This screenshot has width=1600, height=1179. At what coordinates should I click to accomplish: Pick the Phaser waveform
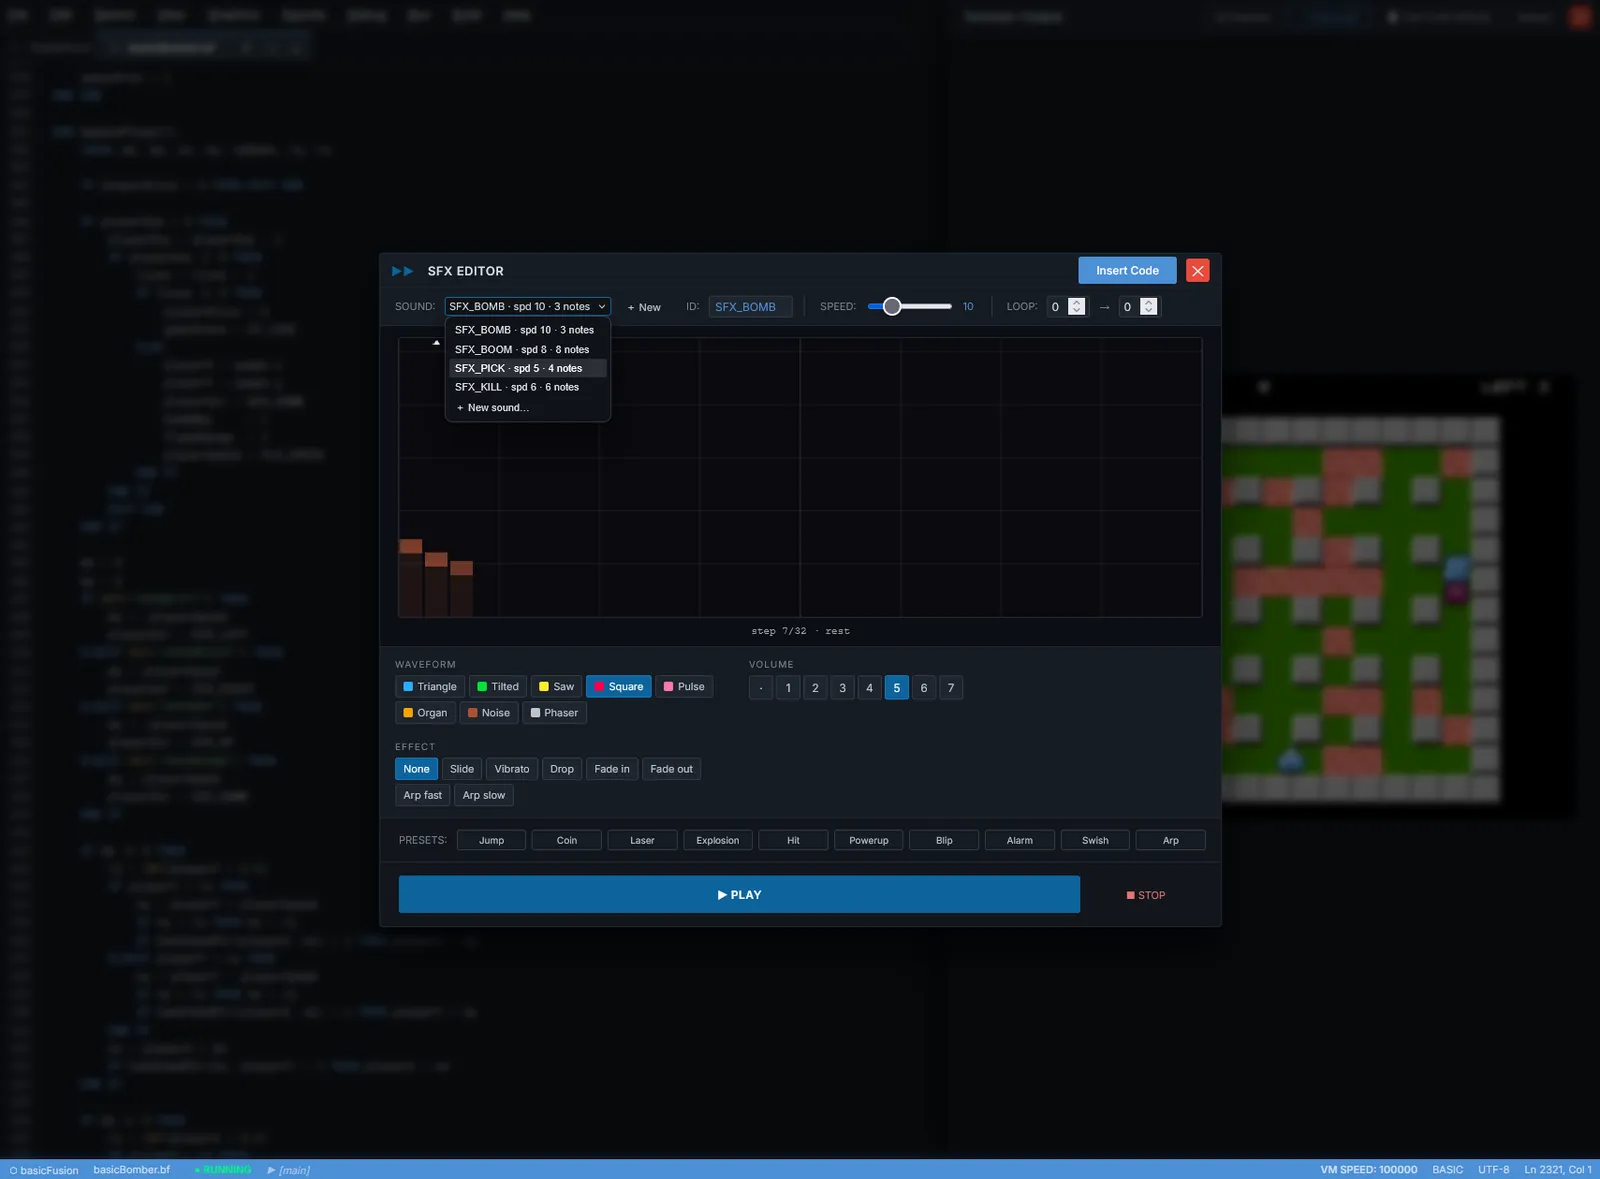[554, 713]
